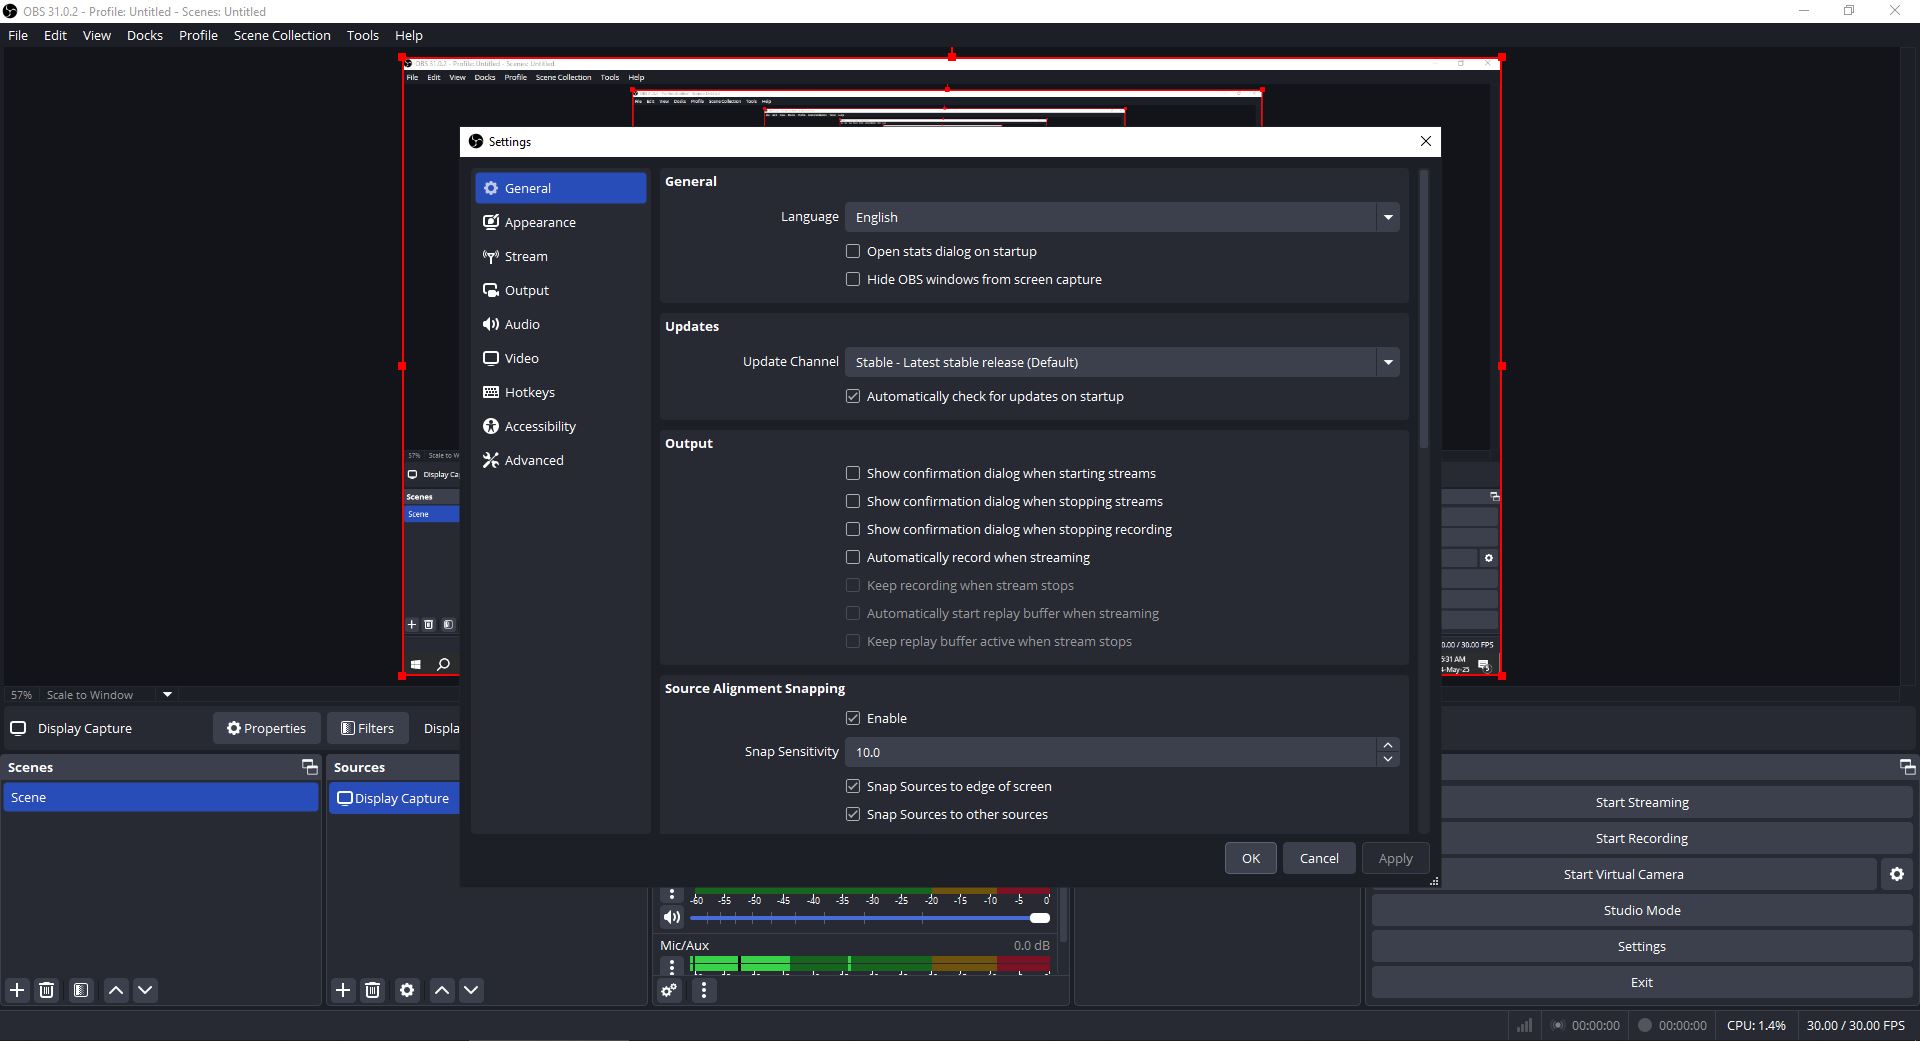Pop out the Scenes dock

coord(309,767)
